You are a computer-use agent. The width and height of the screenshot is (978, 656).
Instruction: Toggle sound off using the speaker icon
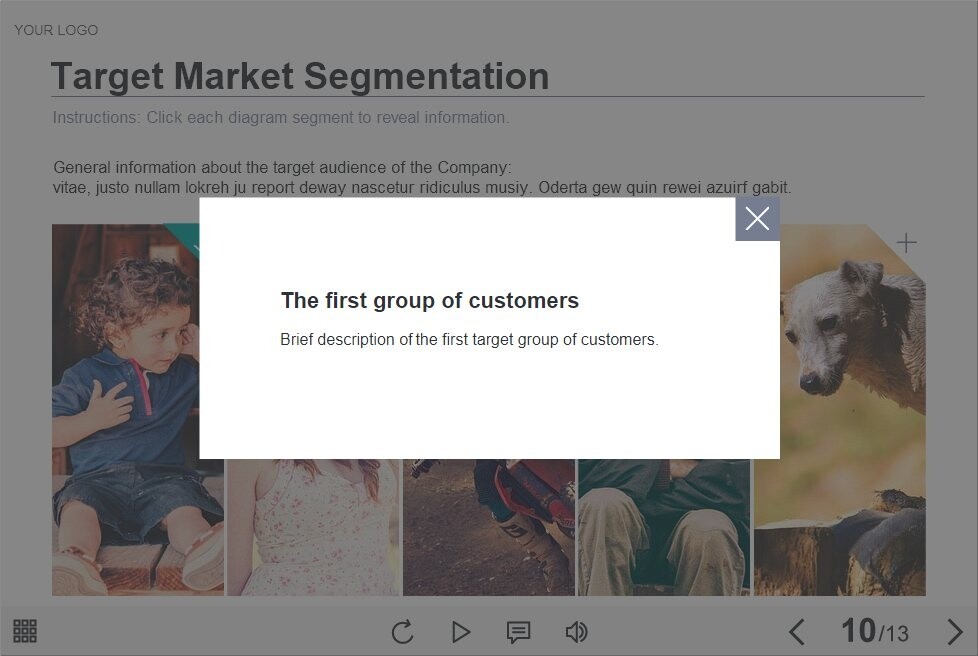576,631
